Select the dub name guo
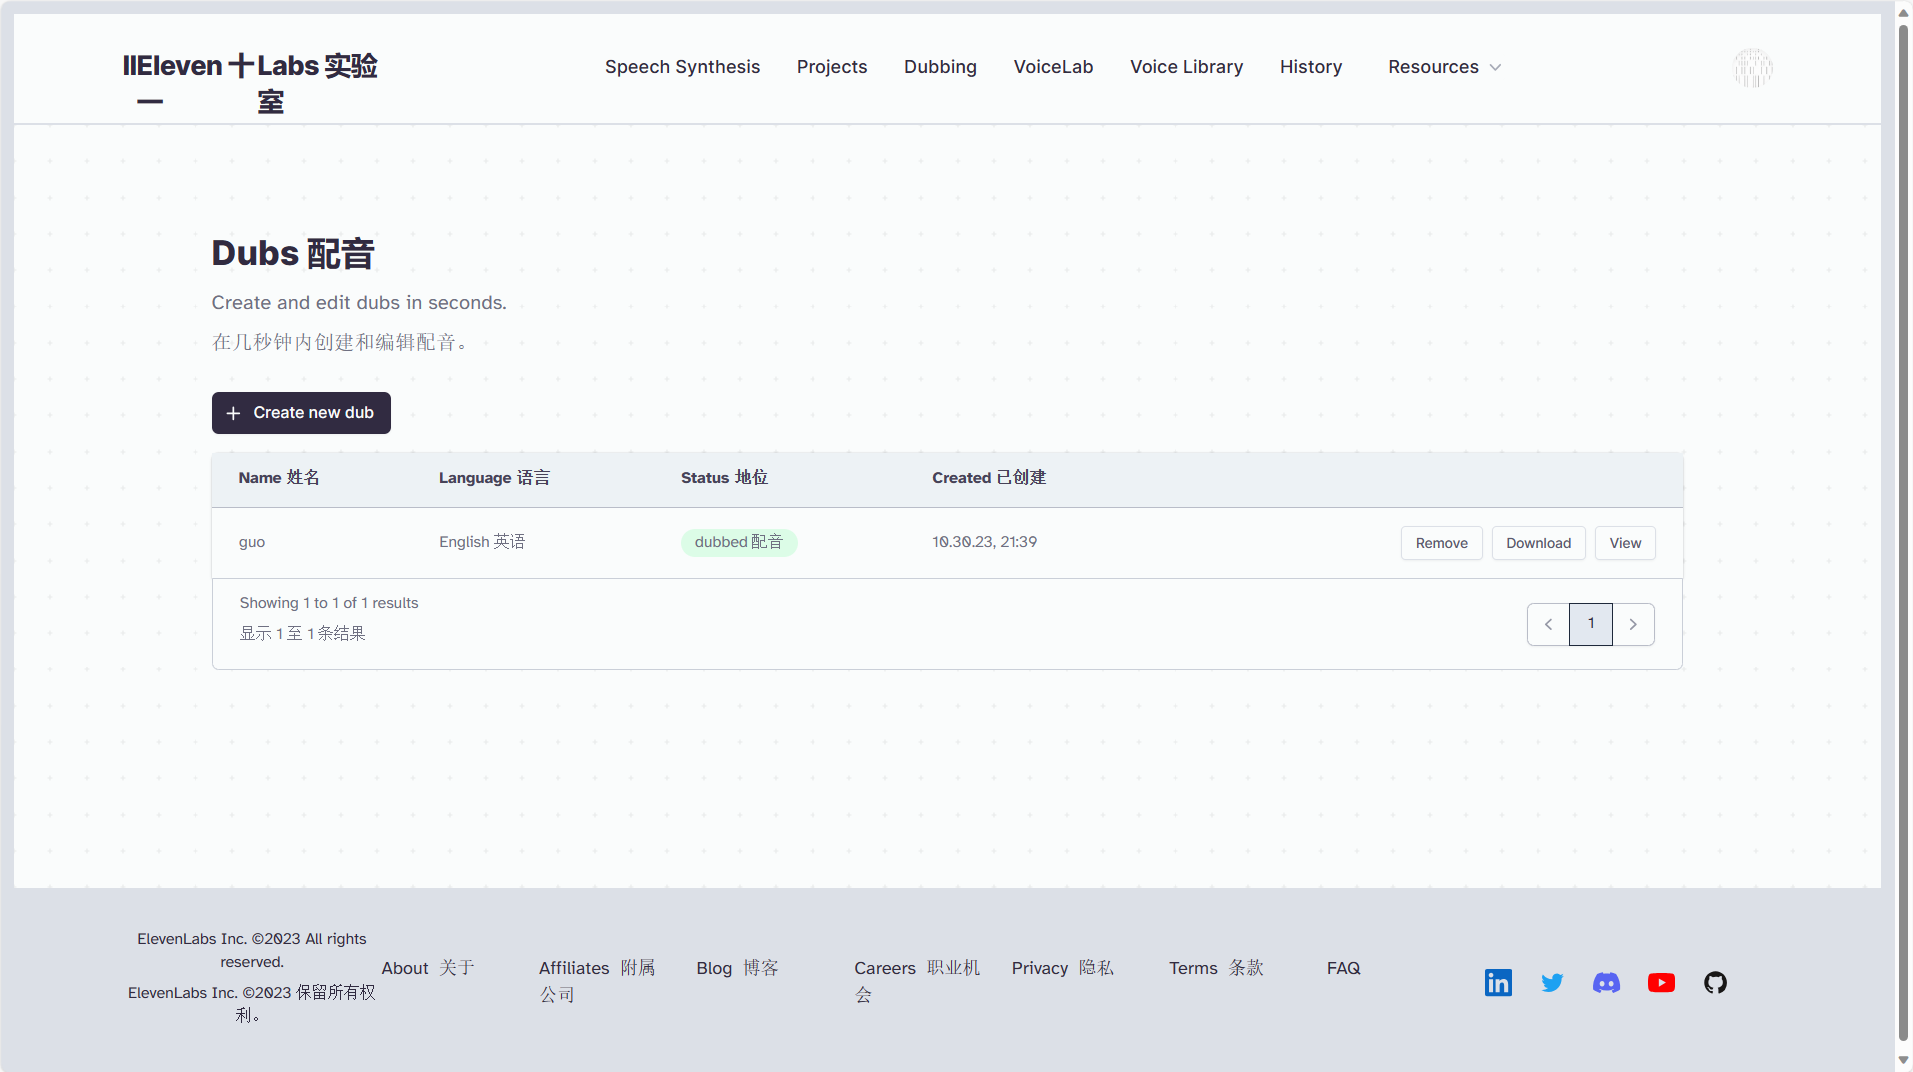This screenshot has width=1913, height=1072. point(252,542)
